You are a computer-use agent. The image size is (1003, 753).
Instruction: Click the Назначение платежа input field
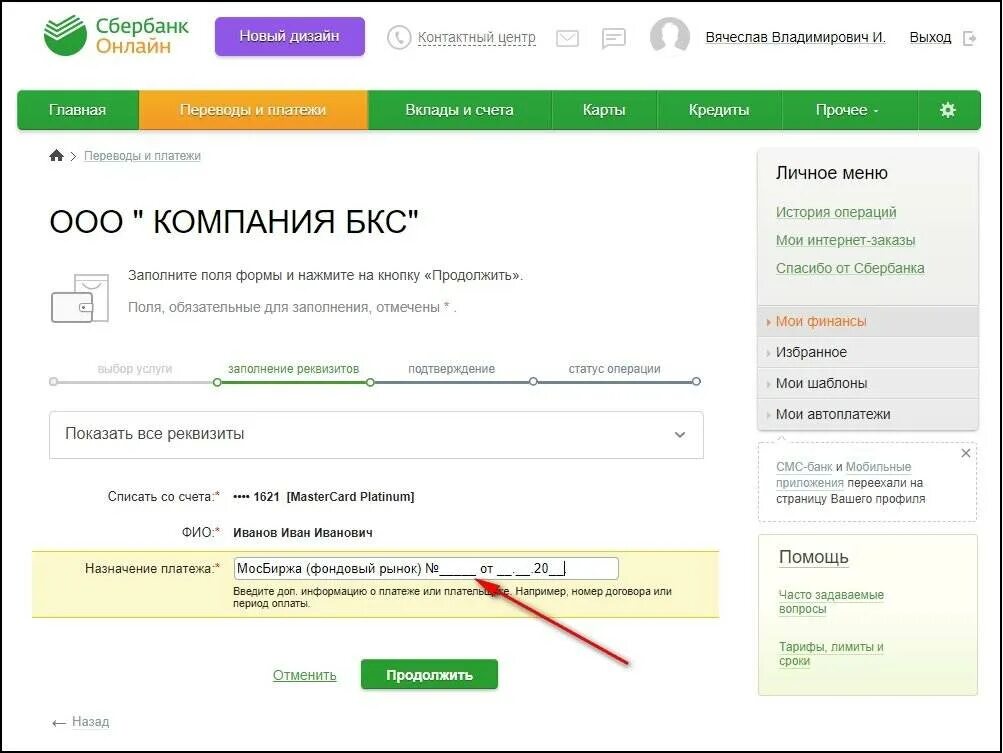(x=426, y=568)
